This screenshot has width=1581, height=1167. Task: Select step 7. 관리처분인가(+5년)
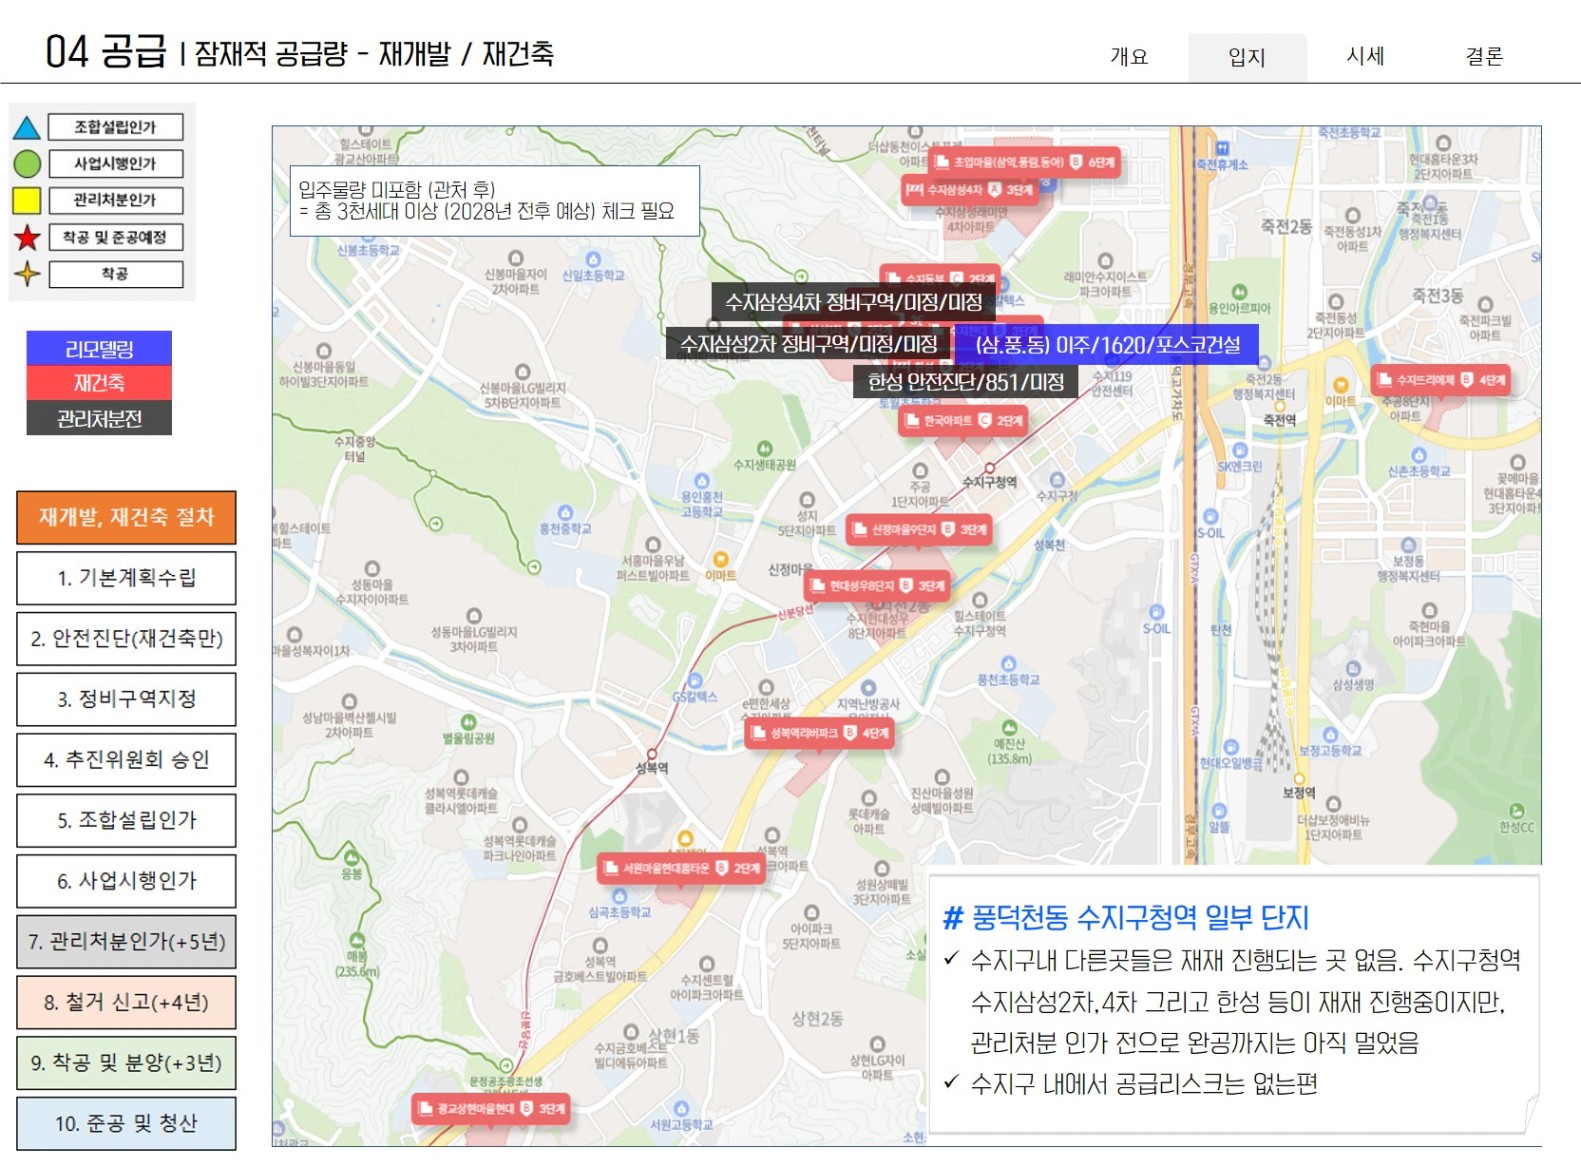[x=126, y=942]
